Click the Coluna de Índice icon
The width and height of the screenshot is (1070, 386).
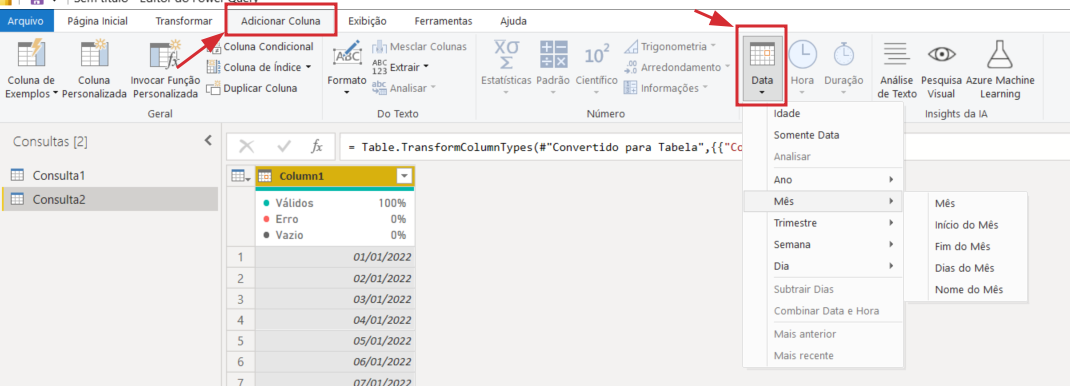point(213,67)
